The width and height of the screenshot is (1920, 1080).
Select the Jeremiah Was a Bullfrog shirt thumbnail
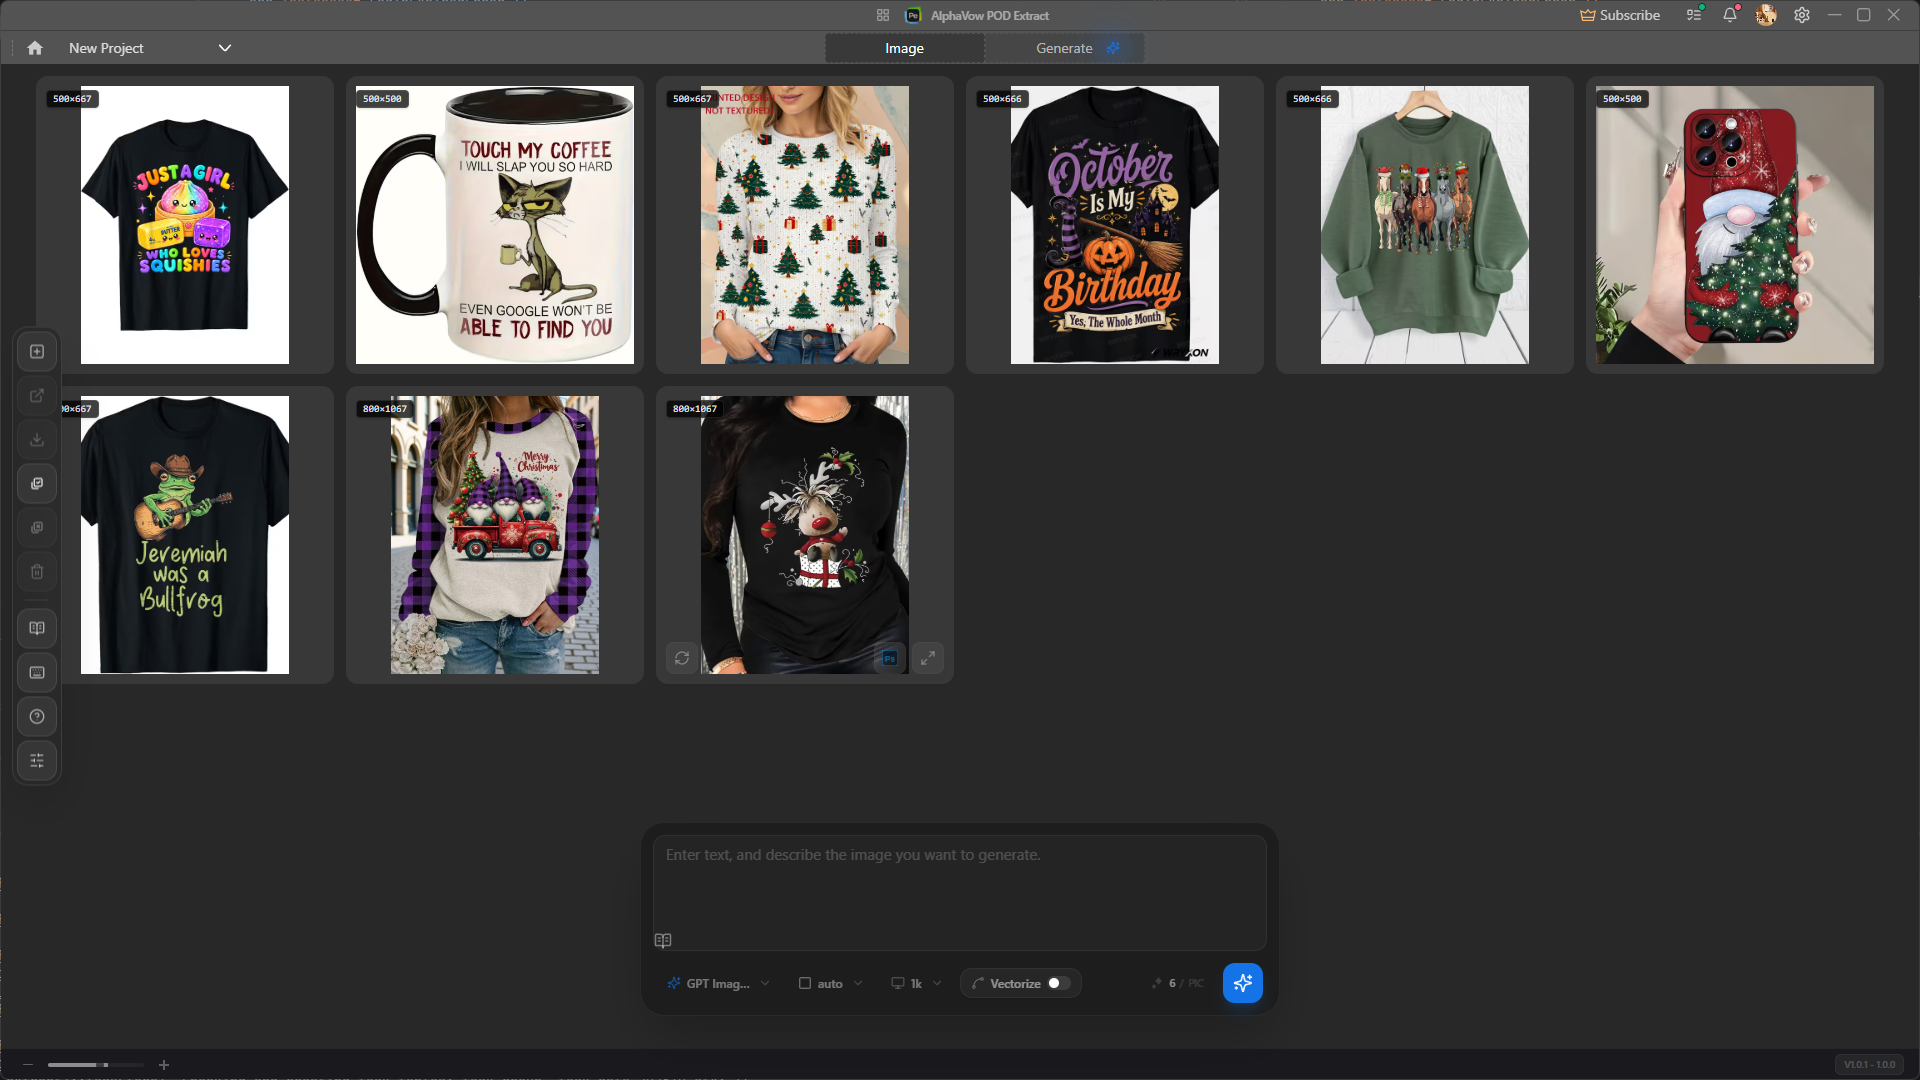(x=185, y=535)
